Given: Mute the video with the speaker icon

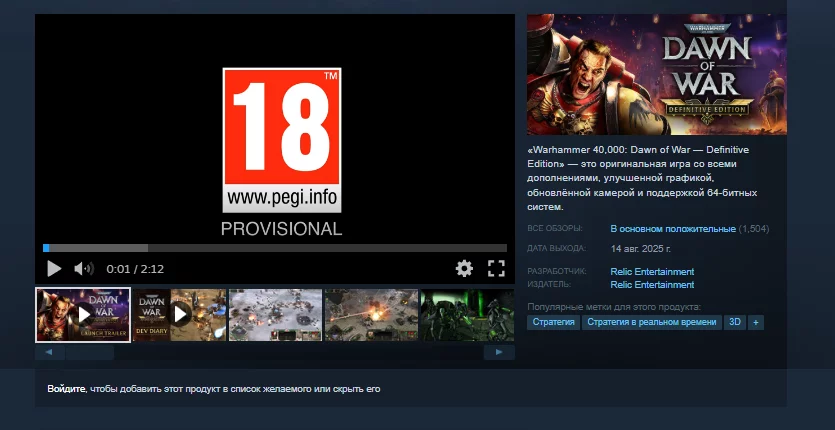Looking at the screenshot, I should [x=84, y=268].
